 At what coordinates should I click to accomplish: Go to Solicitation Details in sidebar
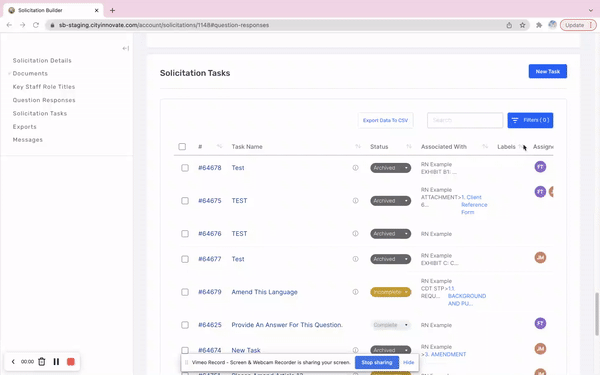[42, 60]
